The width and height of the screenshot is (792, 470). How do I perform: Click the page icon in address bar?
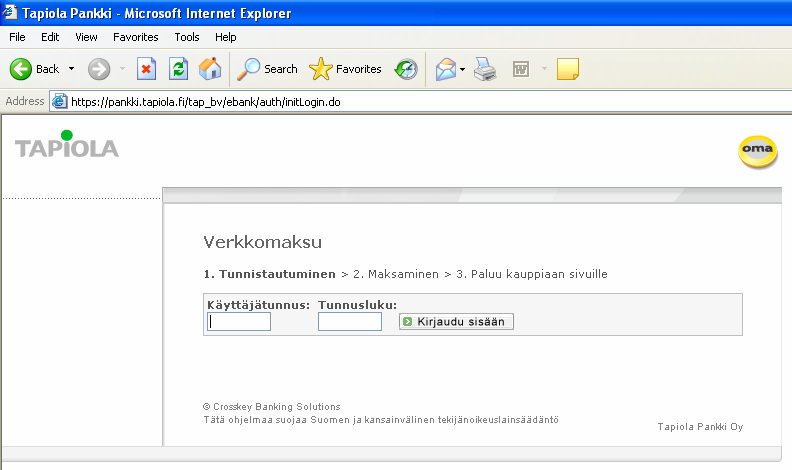(x=60, y=101)
